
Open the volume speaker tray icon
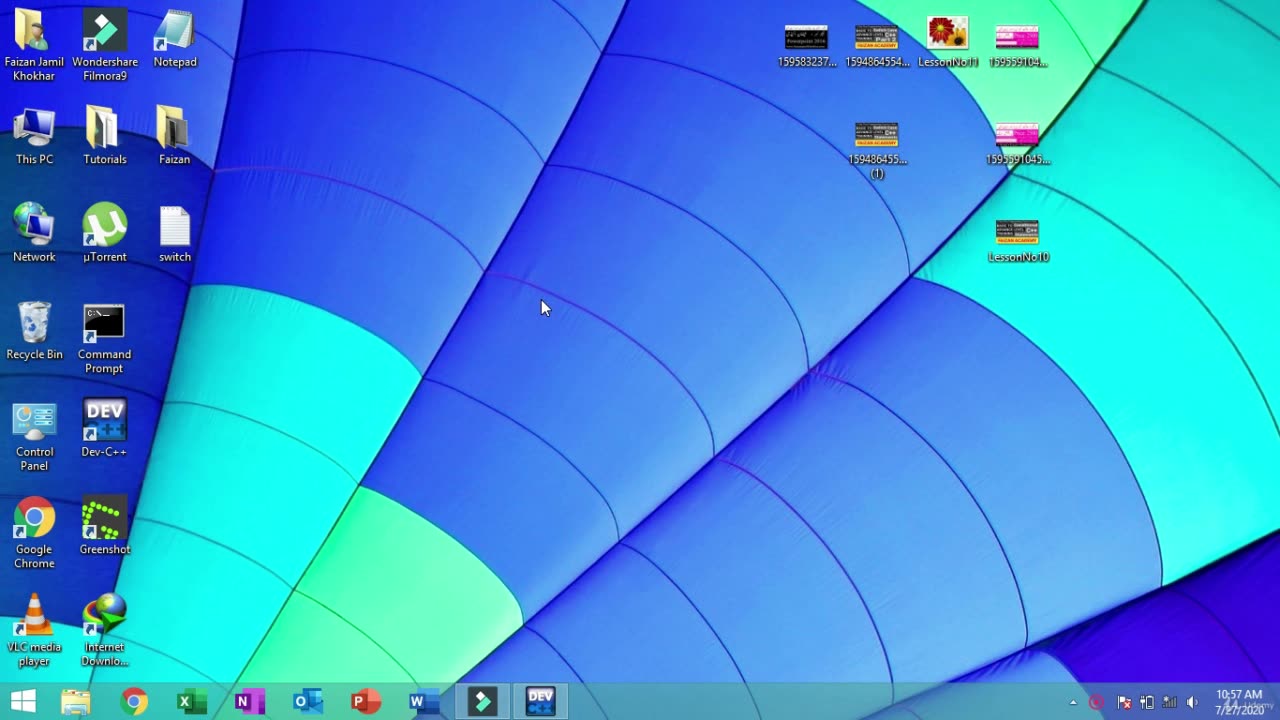[x=1192, y=702]
